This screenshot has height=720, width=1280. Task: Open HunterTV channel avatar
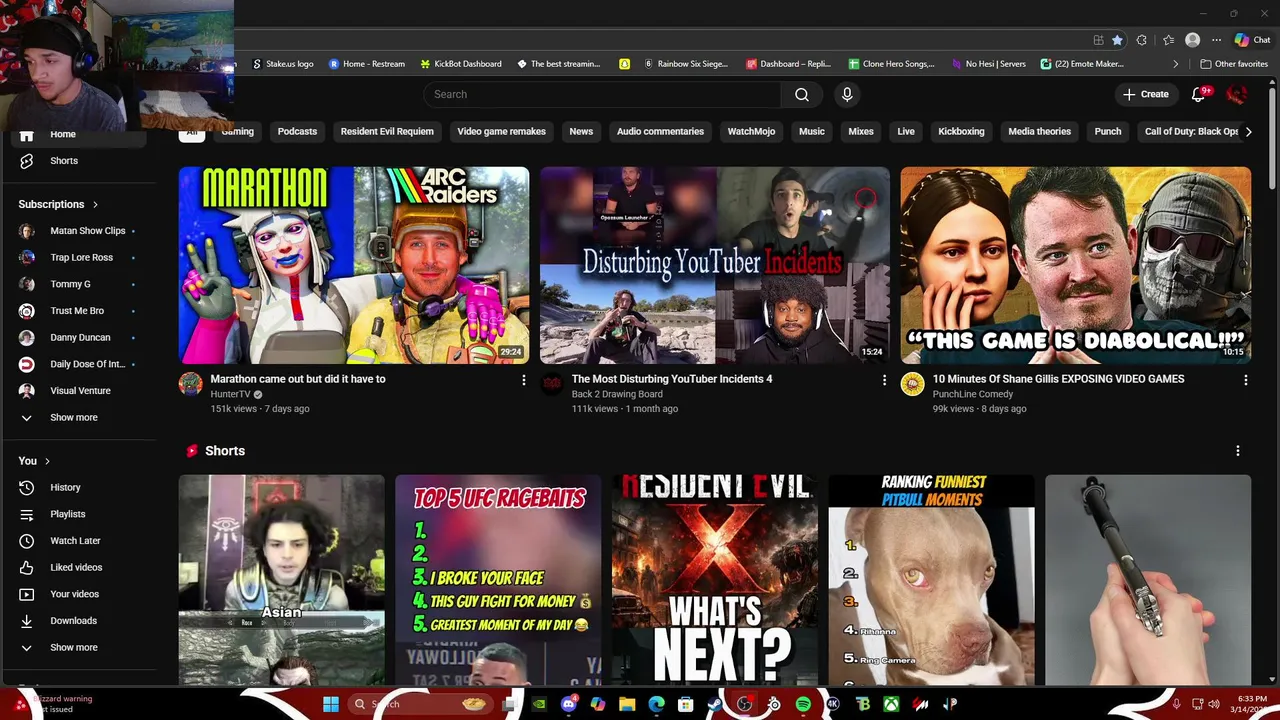pos(190,384)
